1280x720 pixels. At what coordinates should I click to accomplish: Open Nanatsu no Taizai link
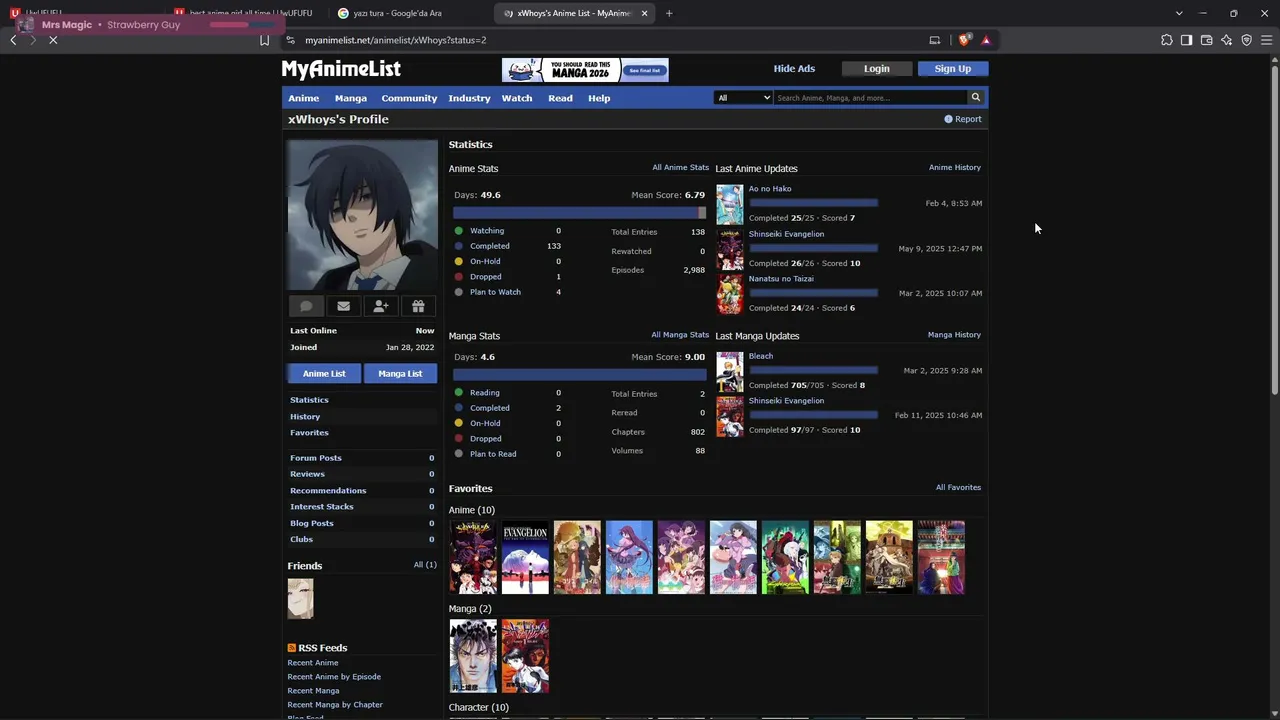point(781,279)
